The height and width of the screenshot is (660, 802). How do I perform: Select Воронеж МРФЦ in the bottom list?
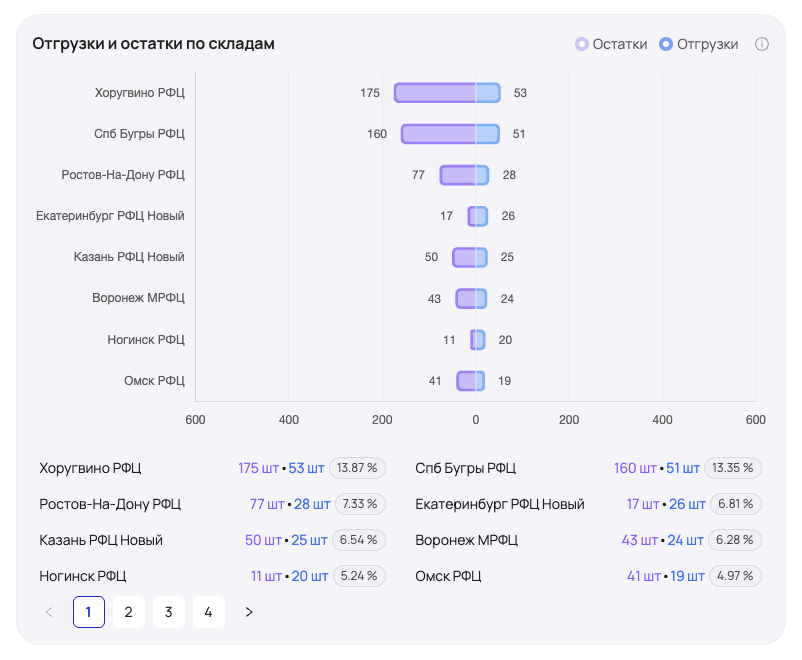466,540
